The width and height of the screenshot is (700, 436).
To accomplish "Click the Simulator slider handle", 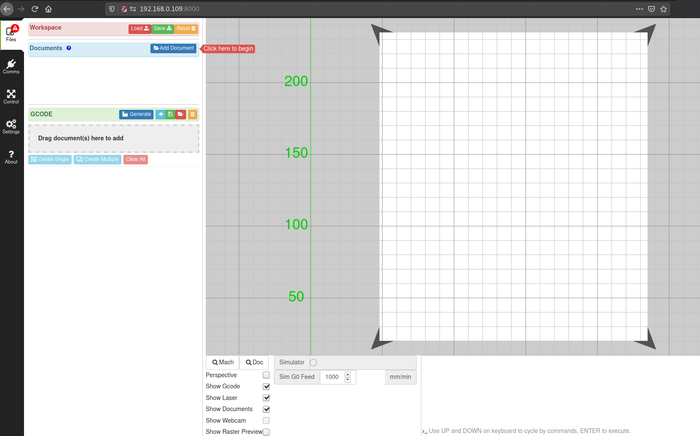I will [313, 362].
